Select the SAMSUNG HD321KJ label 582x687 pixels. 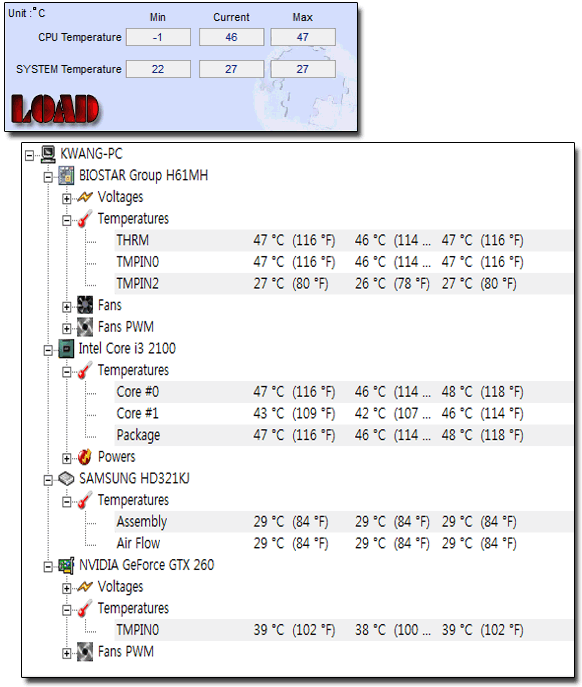pos(134,478)
